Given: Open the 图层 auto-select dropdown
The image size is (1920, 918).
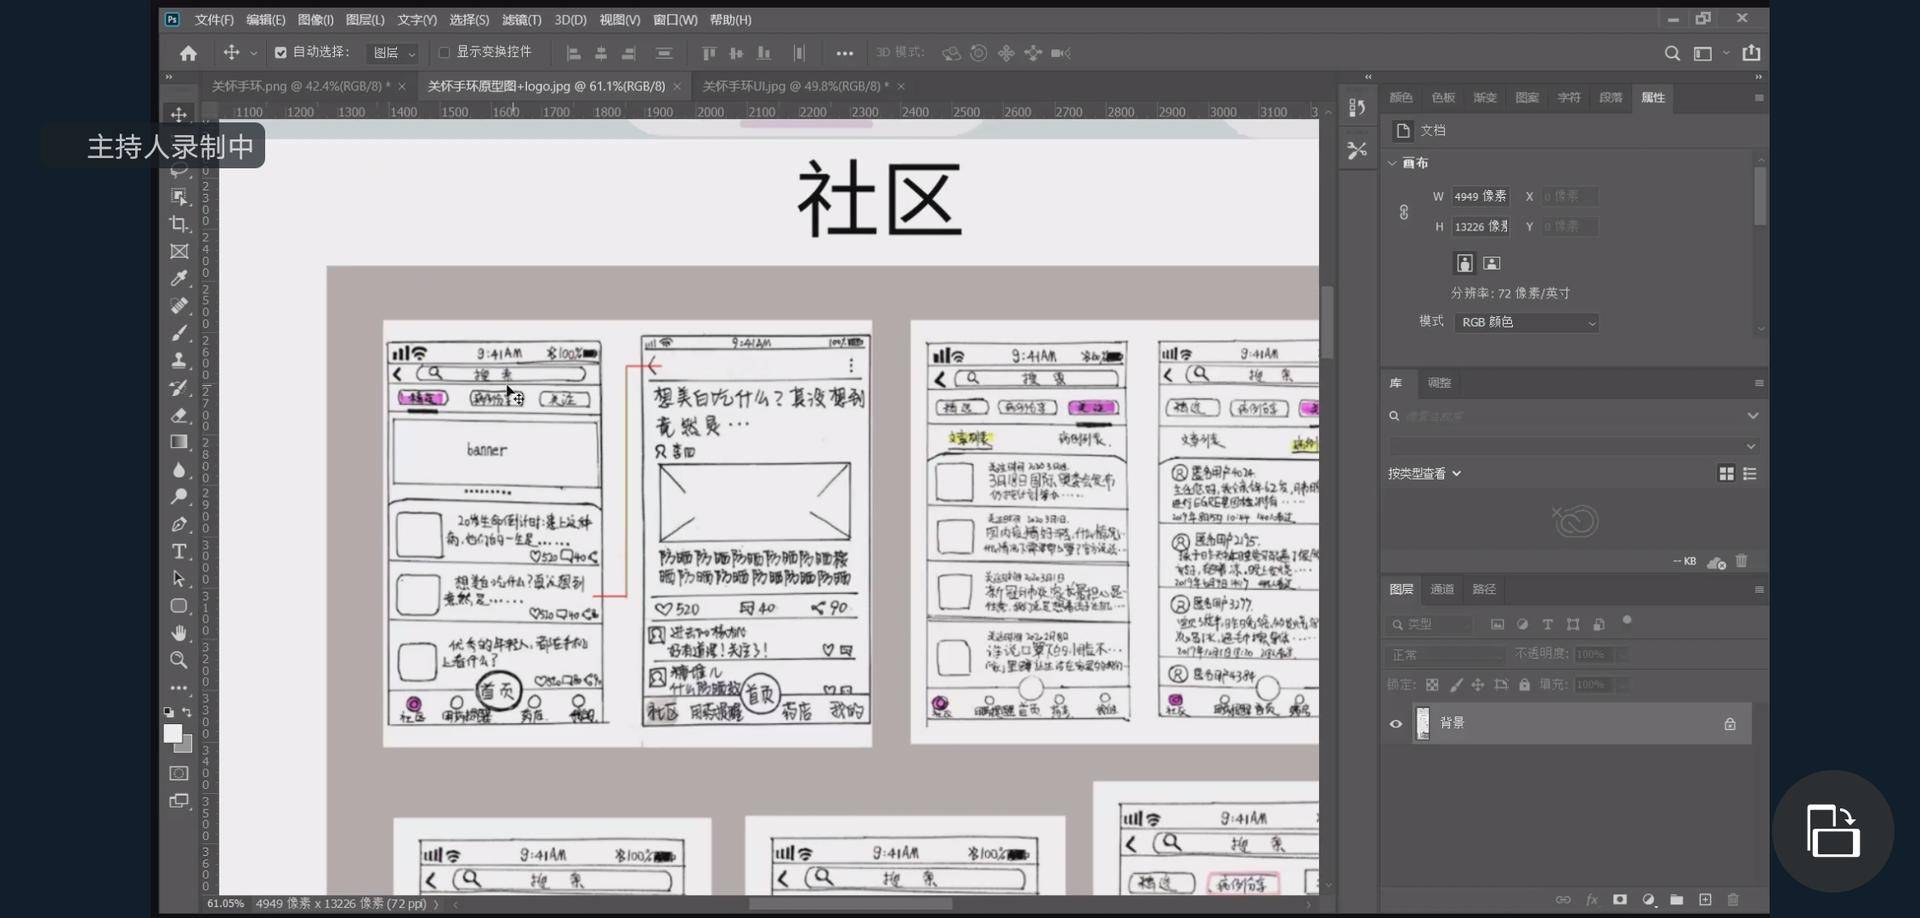Looking at the screenshot, I should (x=394, y=53).
